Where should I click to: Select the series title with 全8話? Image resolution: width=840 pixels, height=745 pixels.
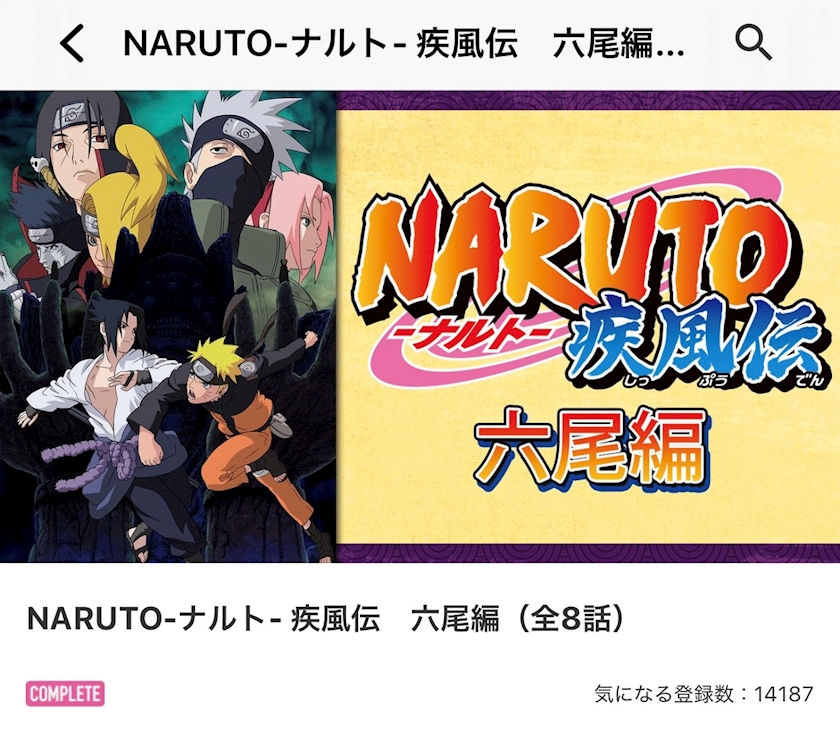point(326,619)
